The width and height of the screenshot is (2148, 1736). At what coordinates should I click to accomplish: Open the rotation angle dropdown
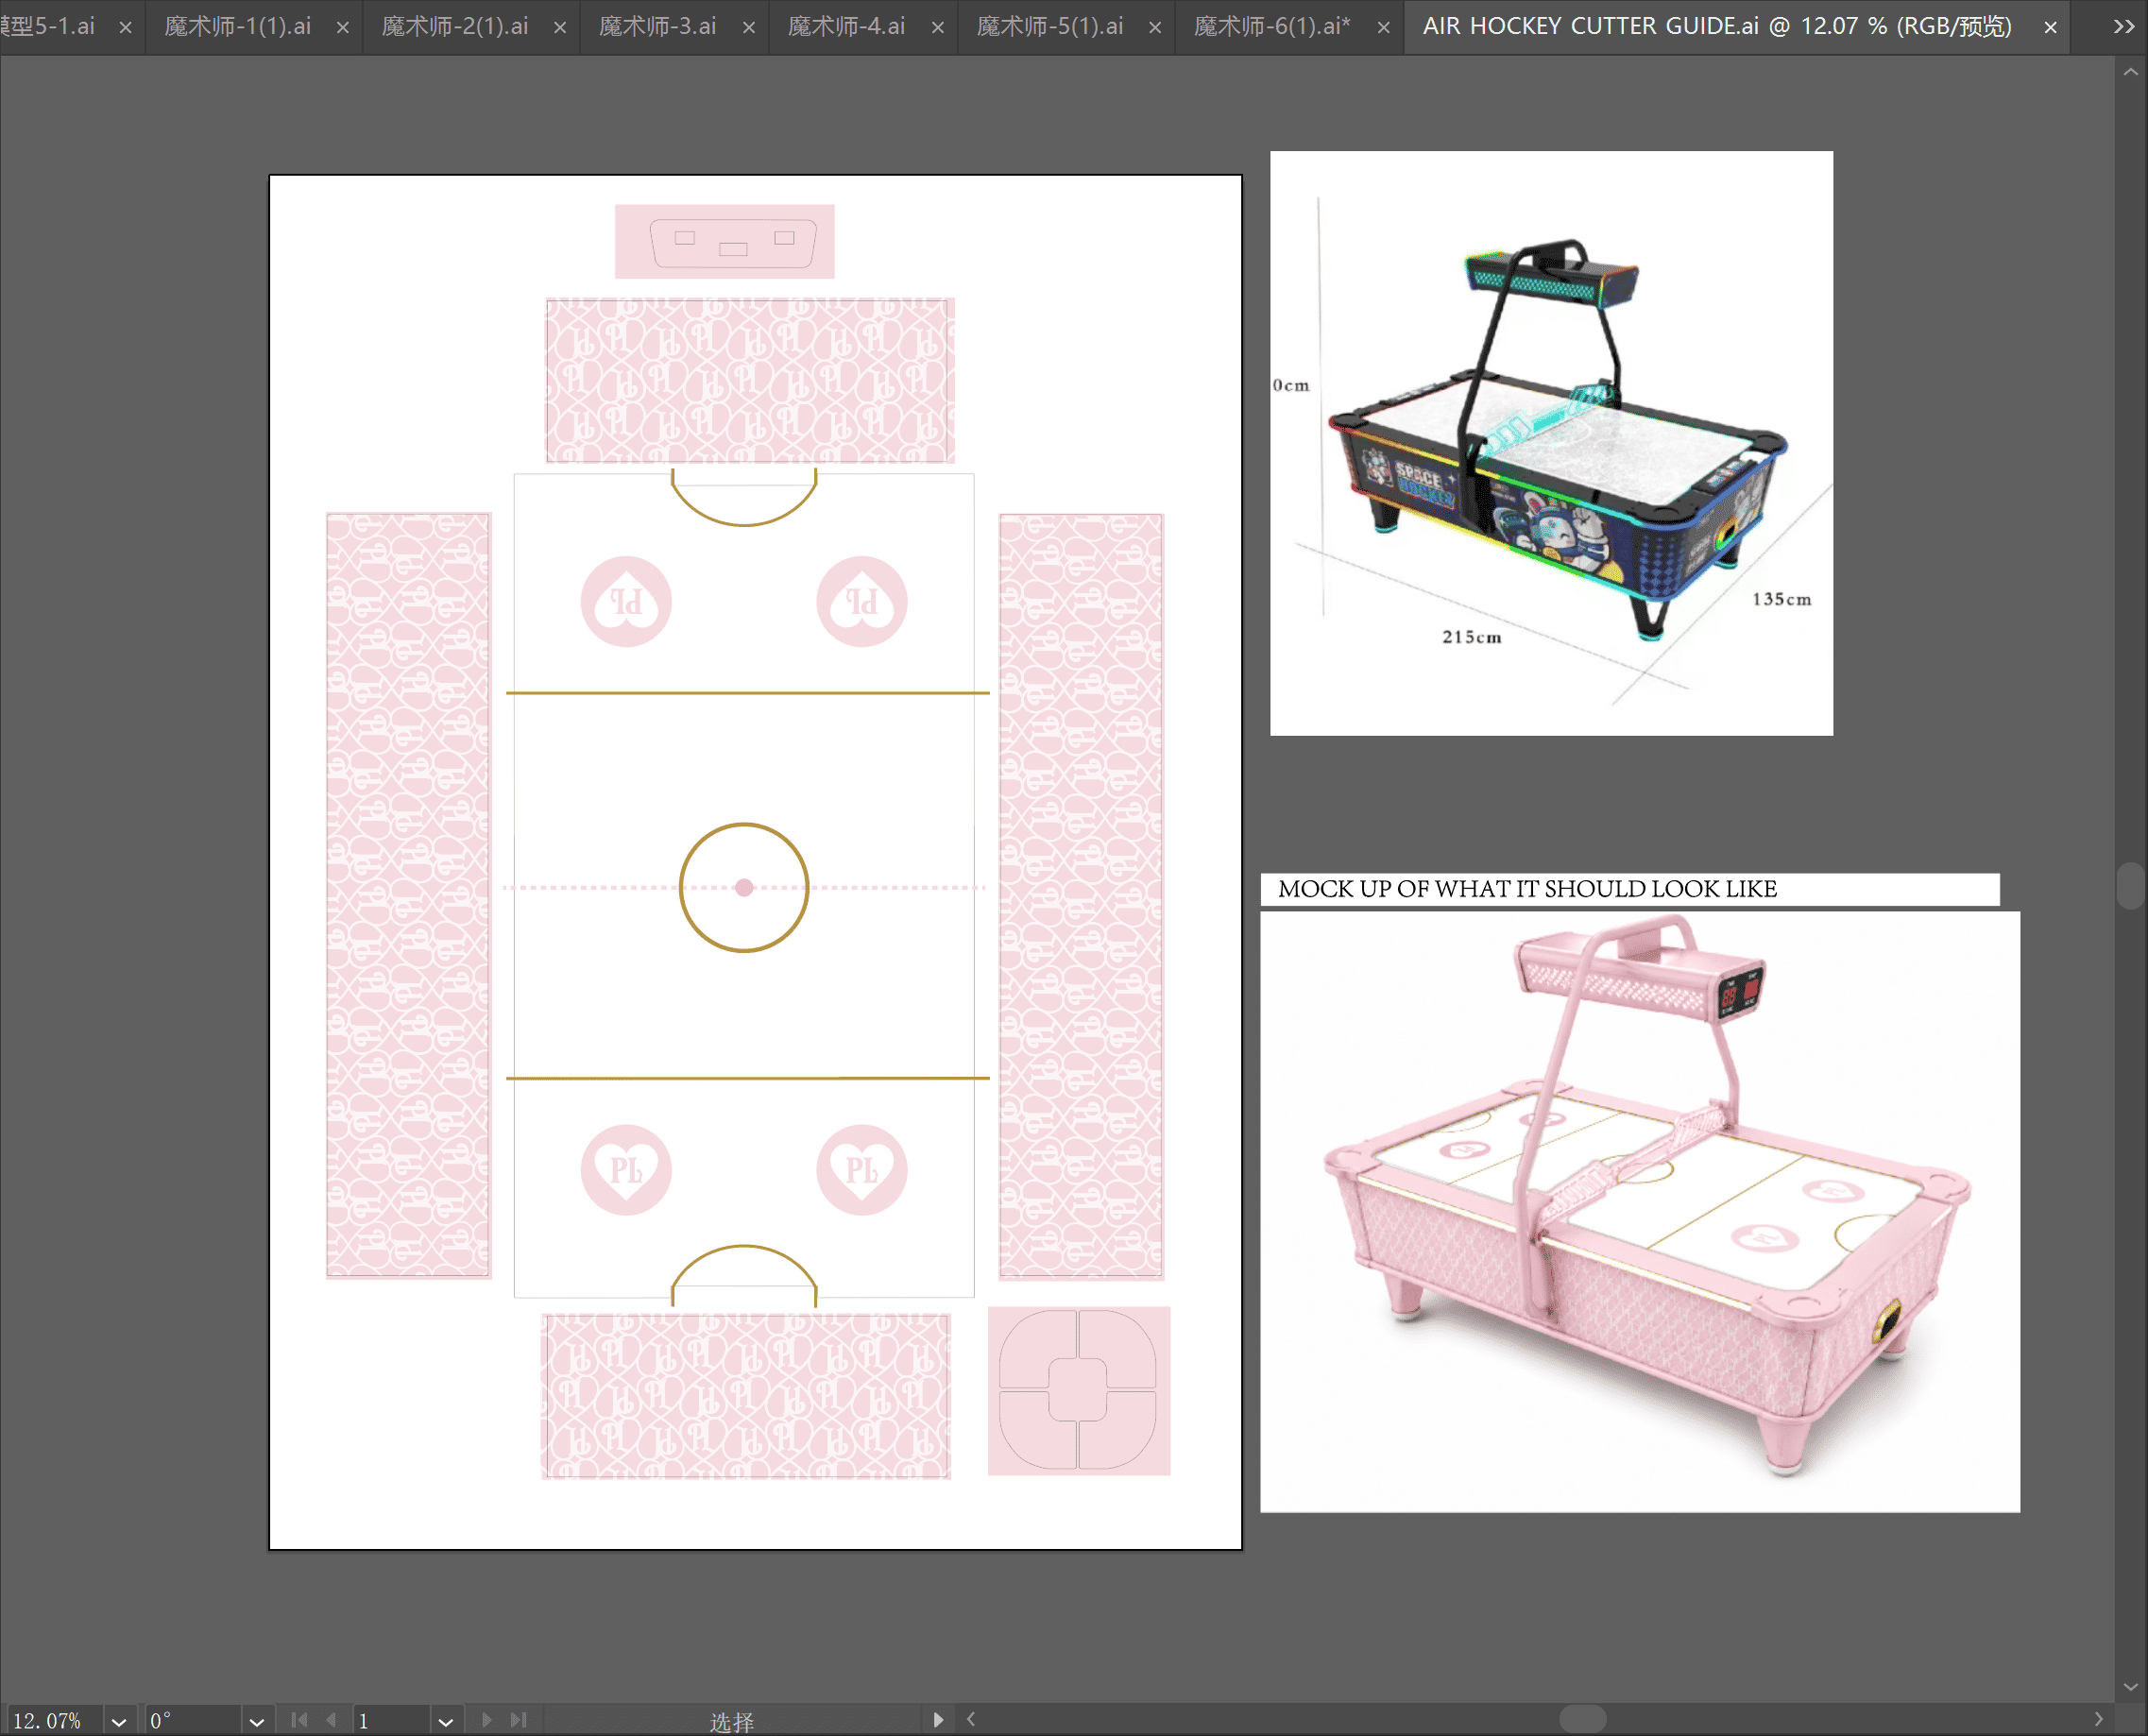click(257, 1721)
